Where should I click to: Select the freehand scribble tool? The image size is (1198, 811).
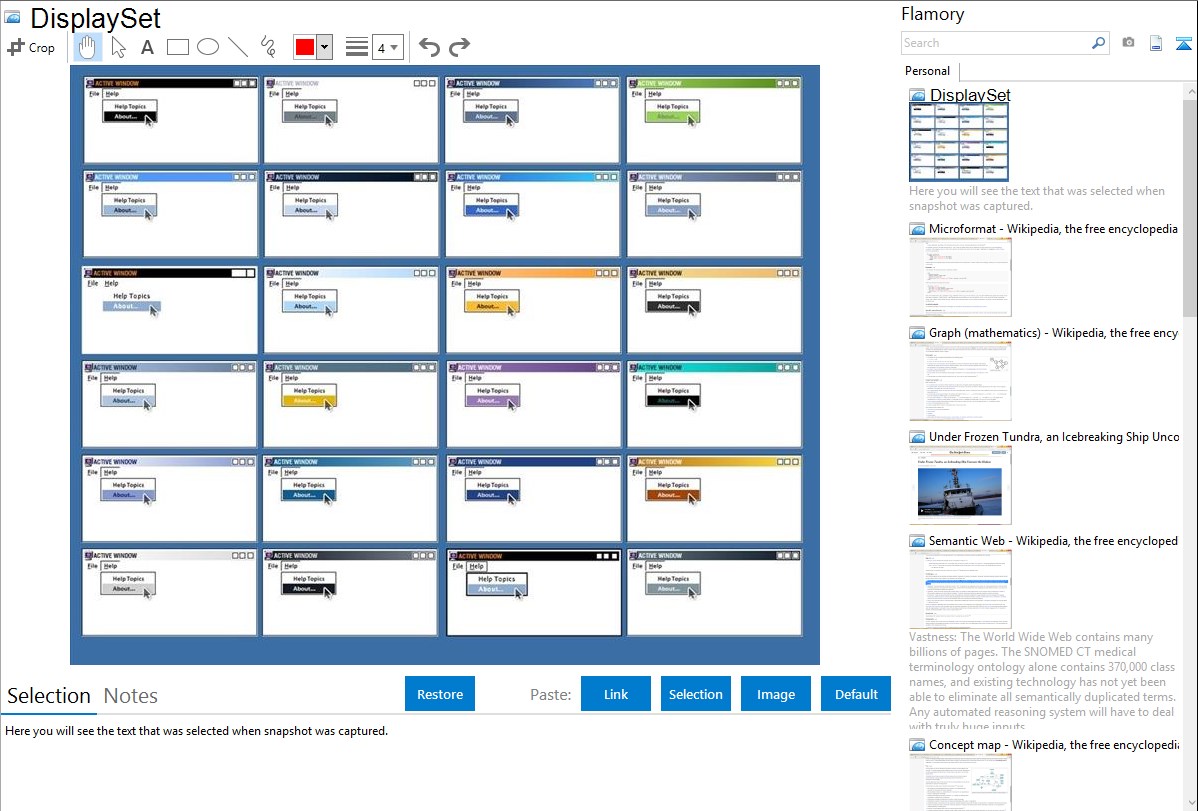pyautogui.click(x=268, y=47)
